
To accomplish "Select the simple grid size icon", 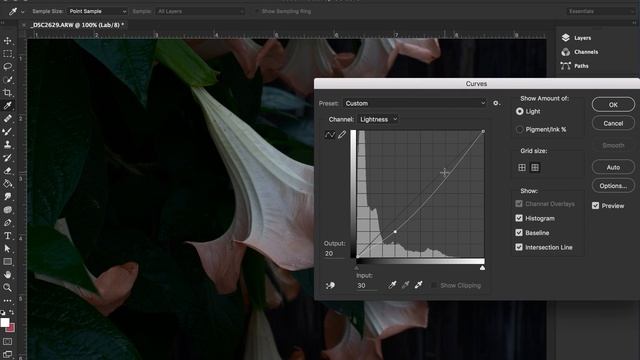I will [x=522, y=168].
